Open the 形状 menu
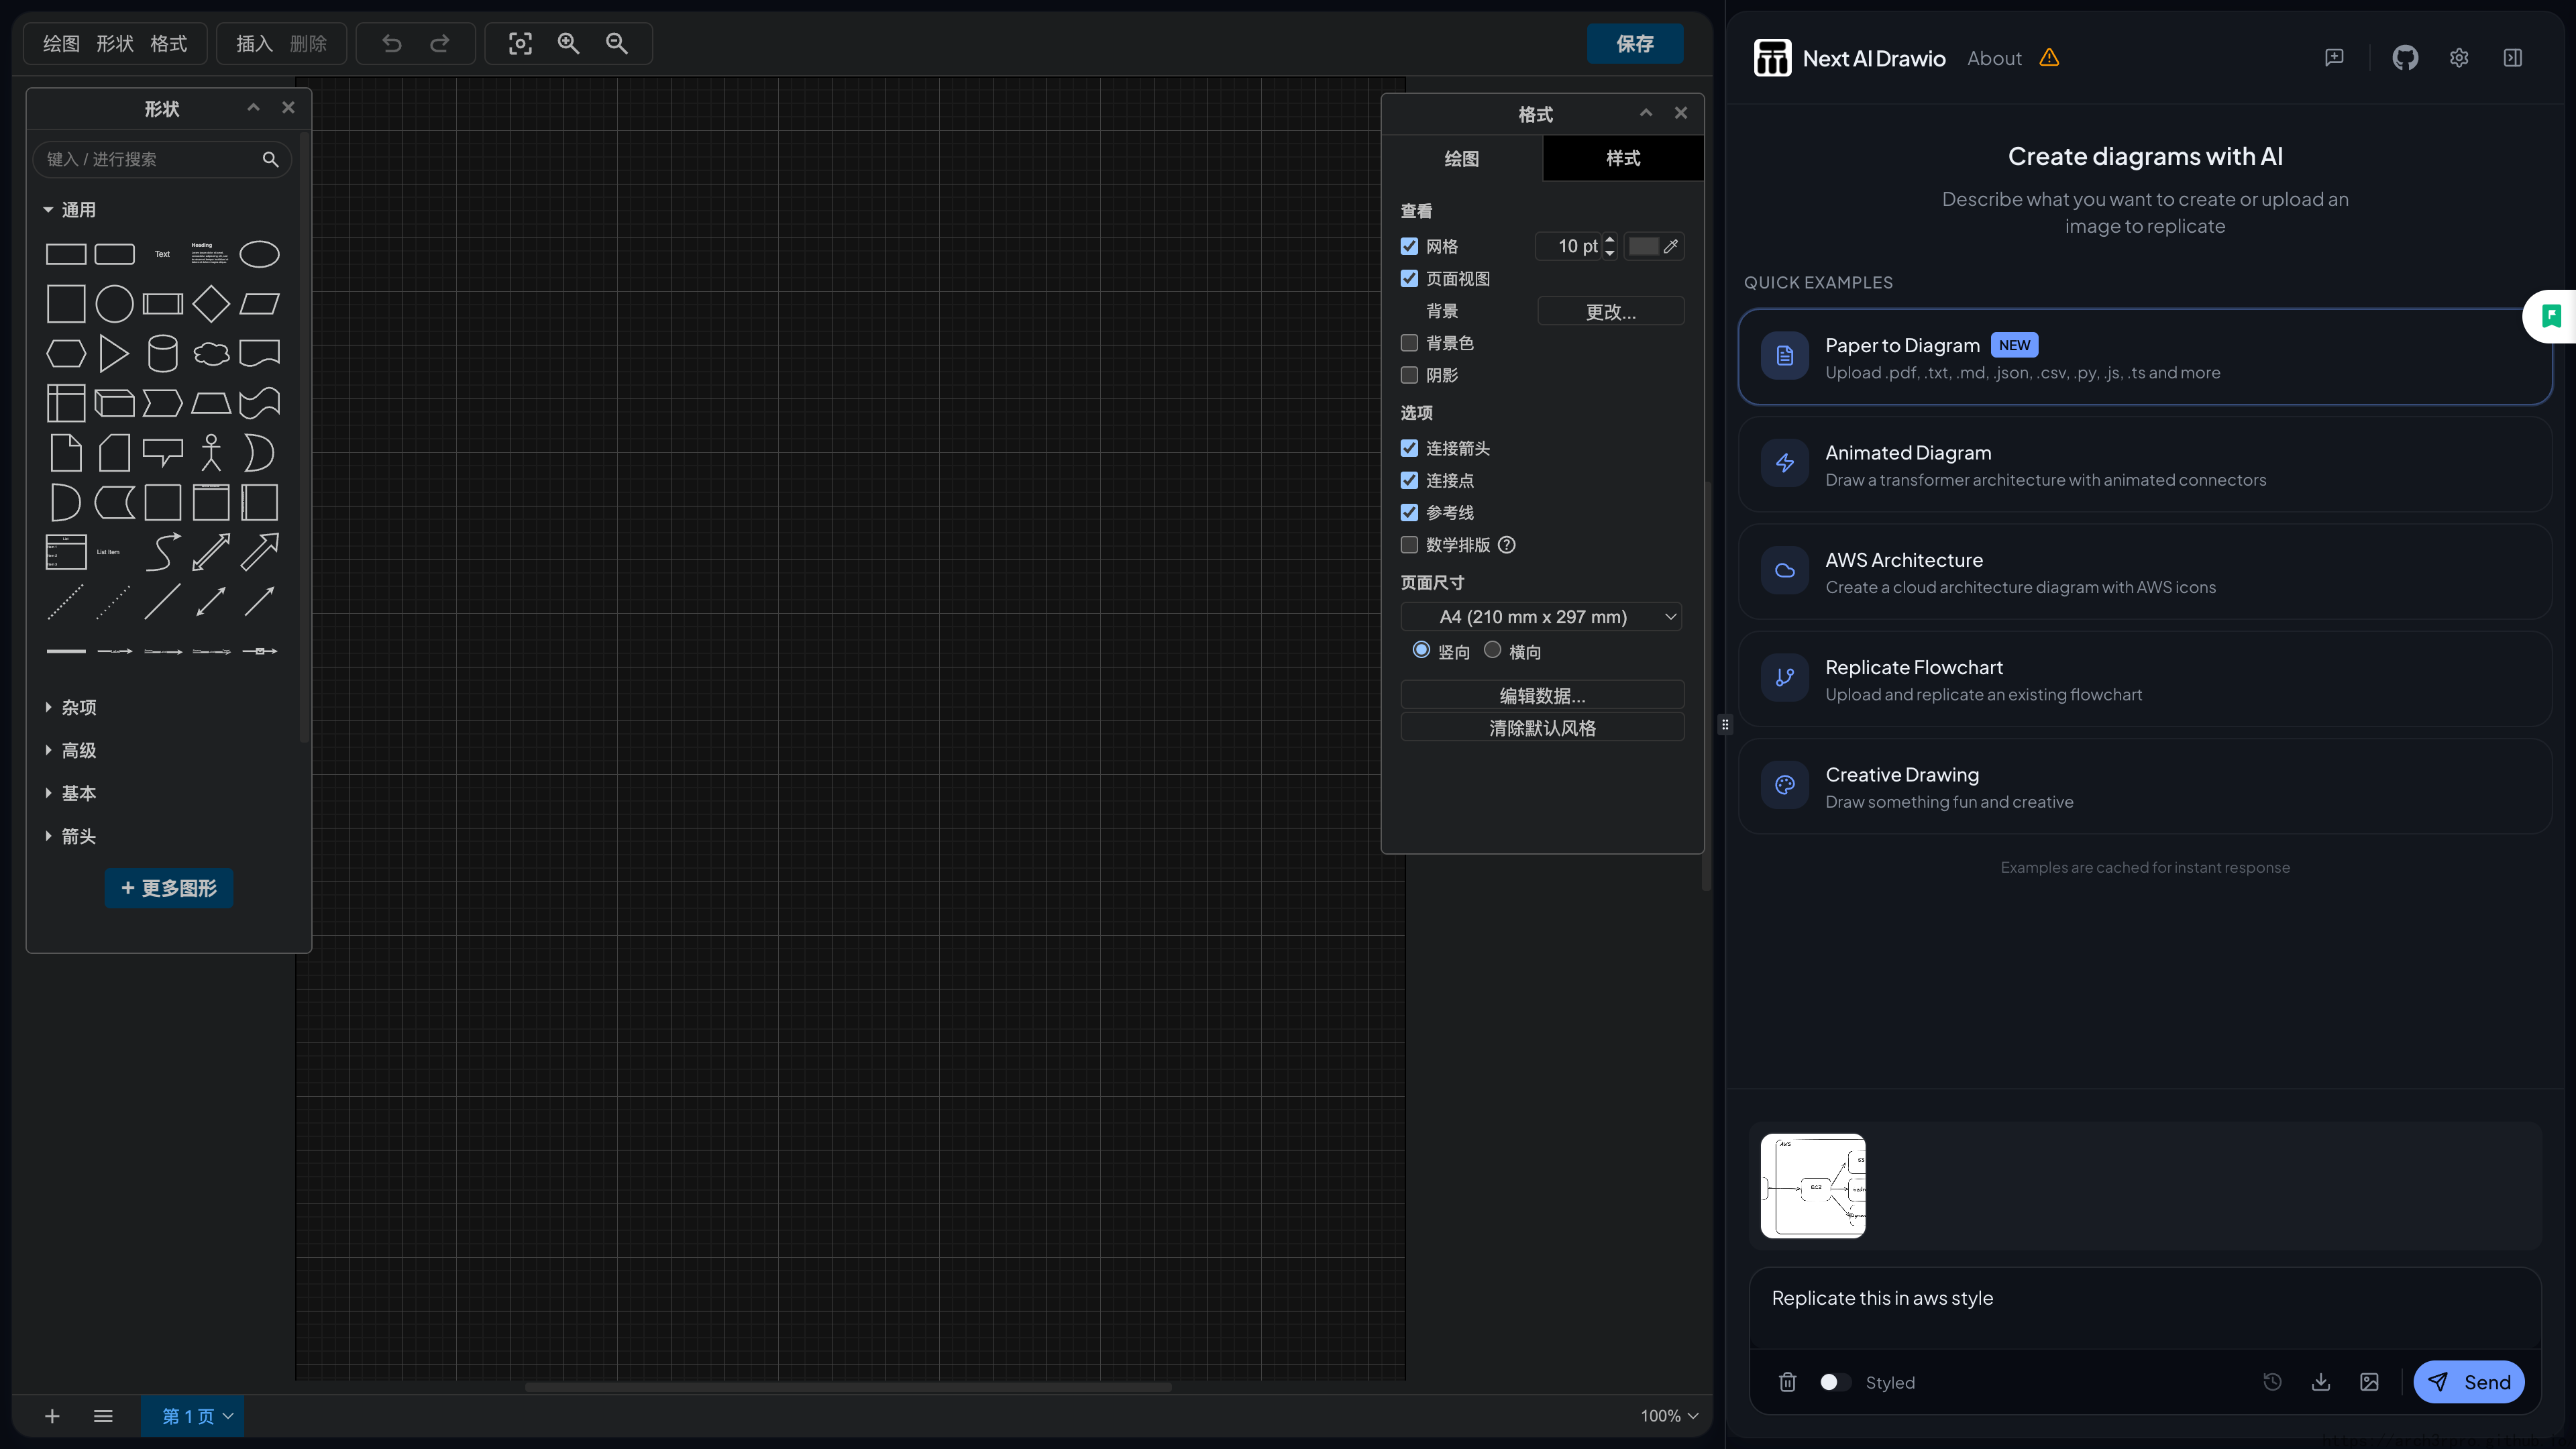Viewport: 2576px width, 1449px height. 114,43
